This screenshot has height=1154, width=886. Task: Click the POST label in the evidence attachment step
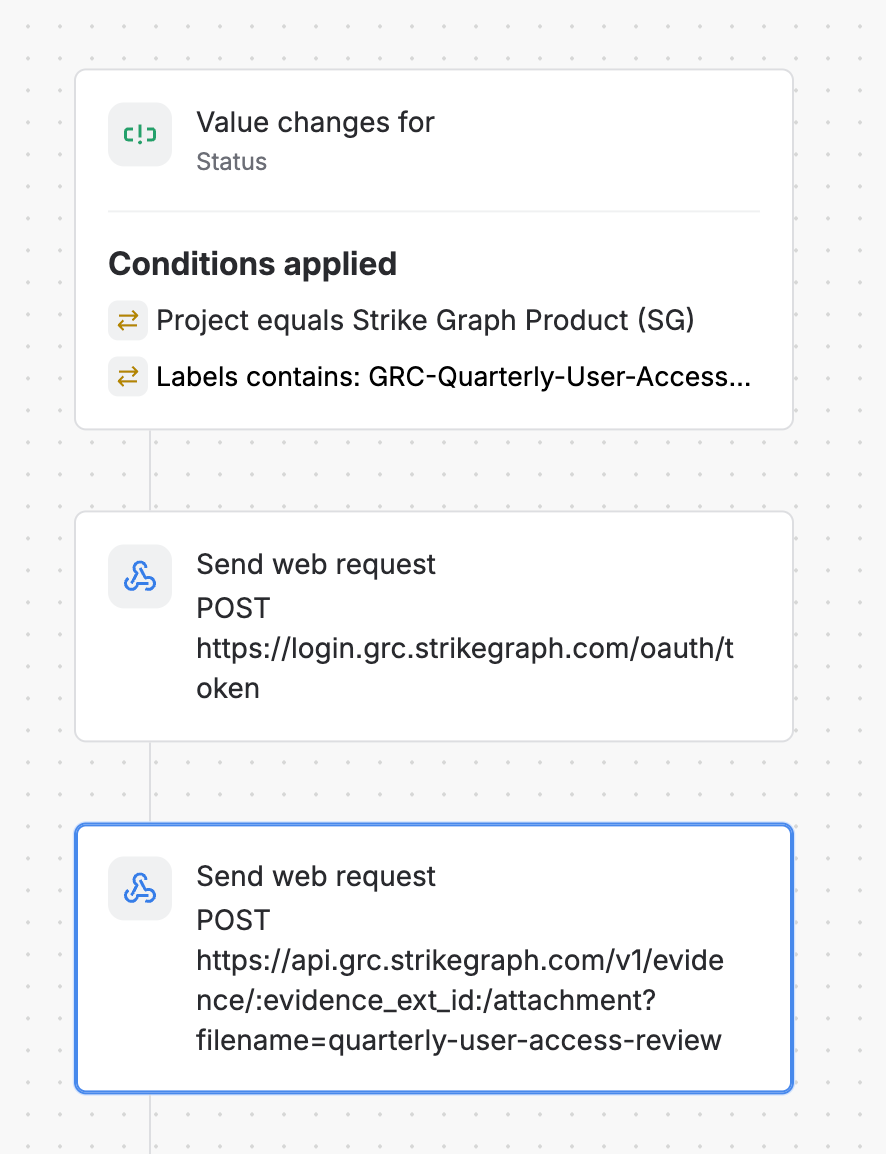[x=233, y=921]
